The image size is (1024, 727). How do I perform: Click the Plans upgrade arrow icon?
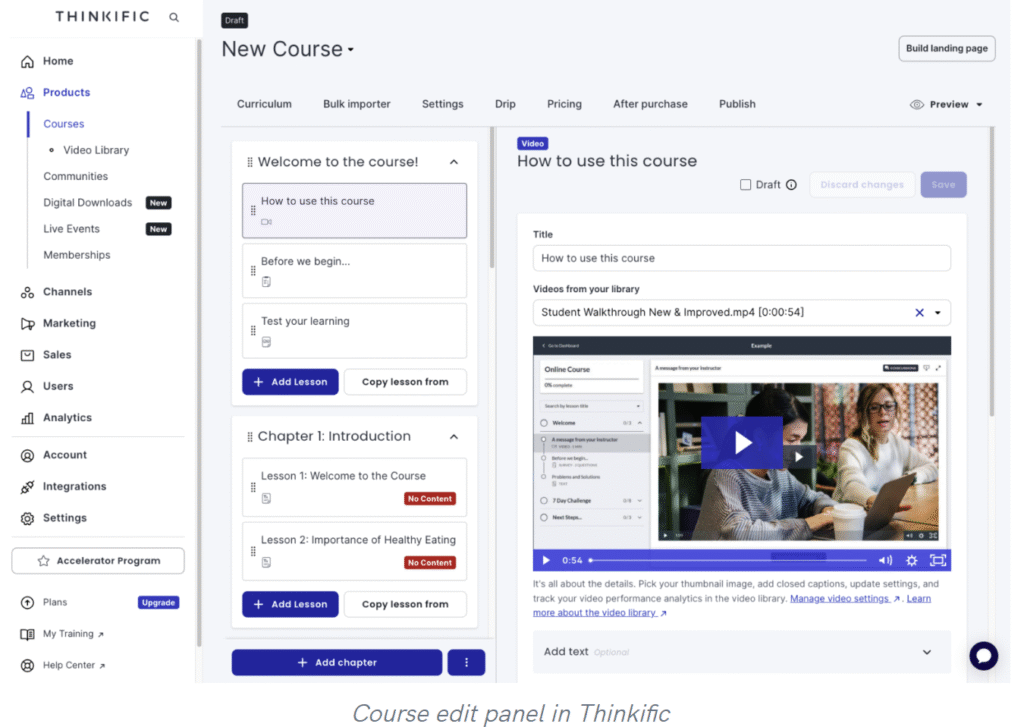coord(27,602)
